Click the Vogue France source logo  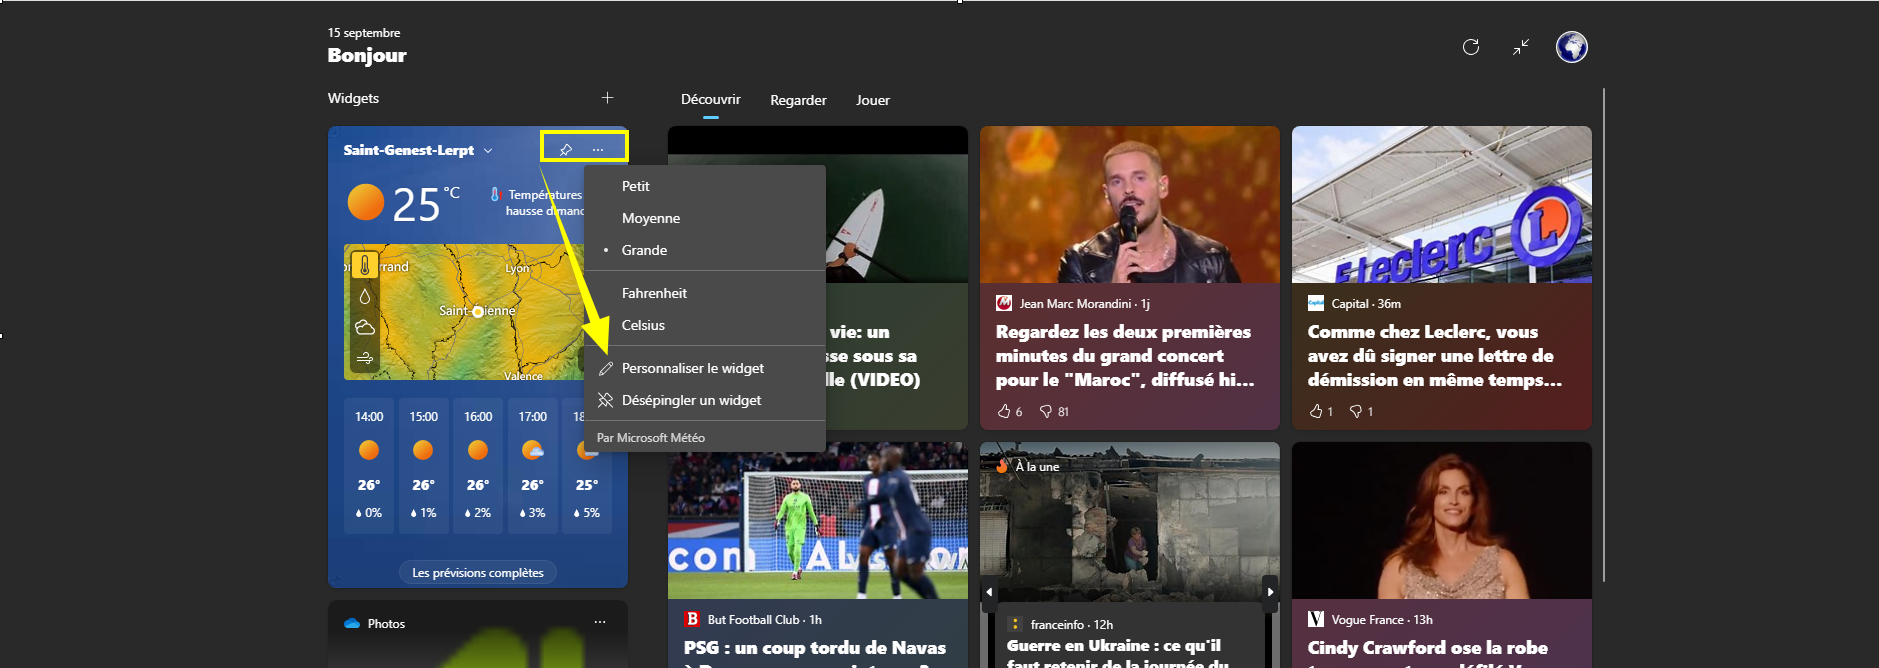(1316, 619)
